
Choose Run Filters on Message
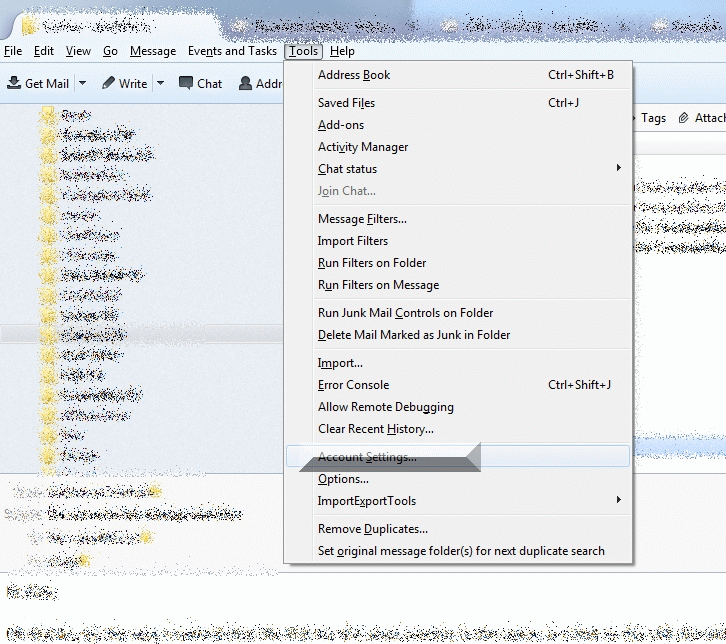[x=458, y=285]
